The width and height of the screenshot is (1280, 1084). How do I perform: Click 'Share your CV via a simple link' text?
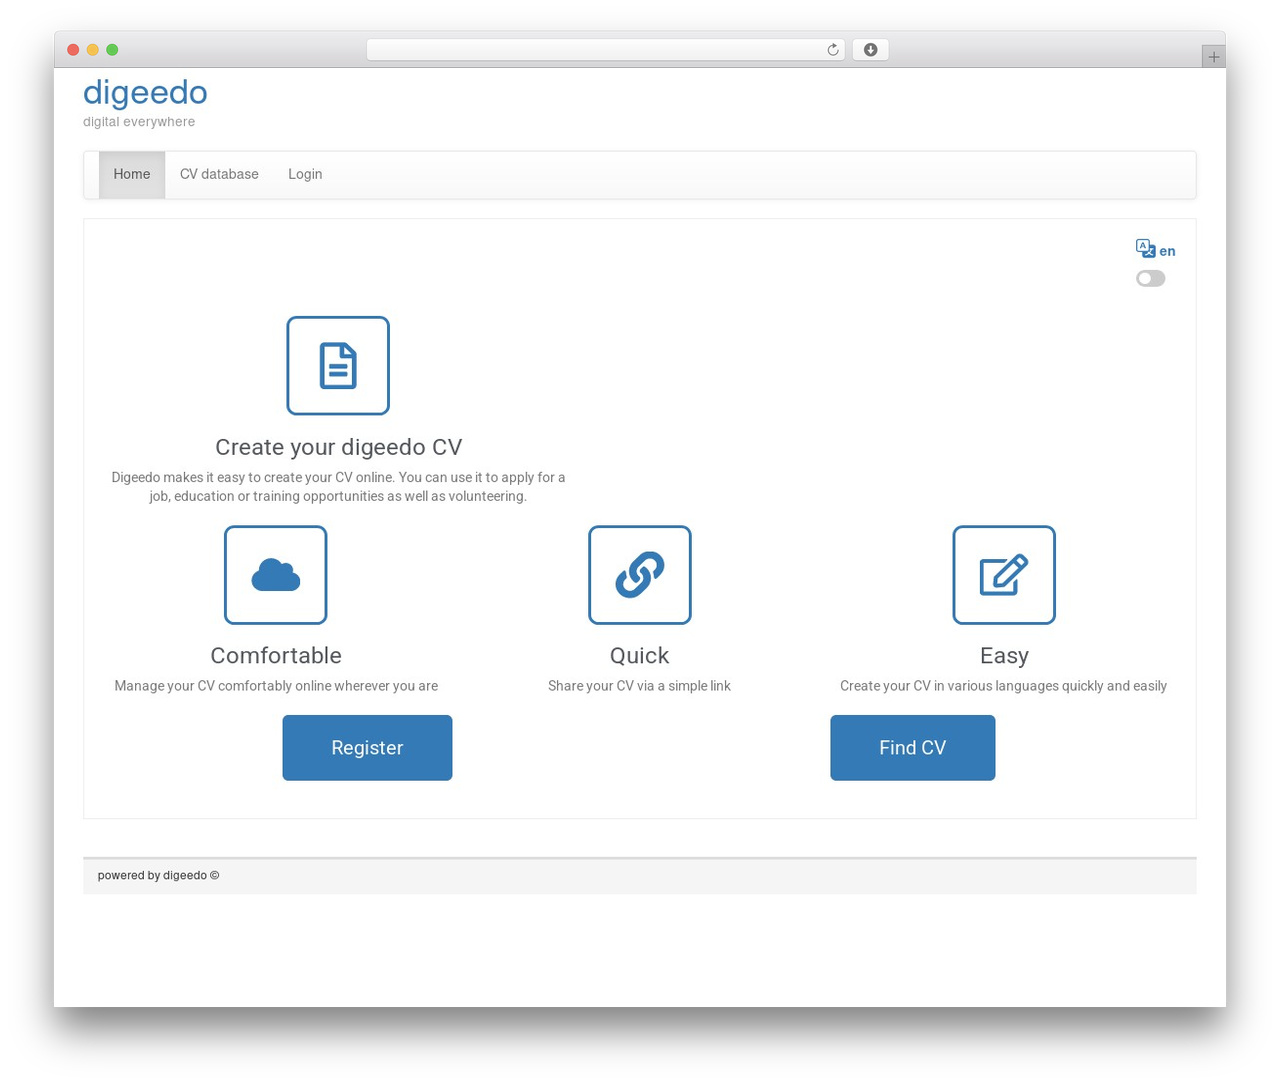pyautogui.click(x=640, y=686)
